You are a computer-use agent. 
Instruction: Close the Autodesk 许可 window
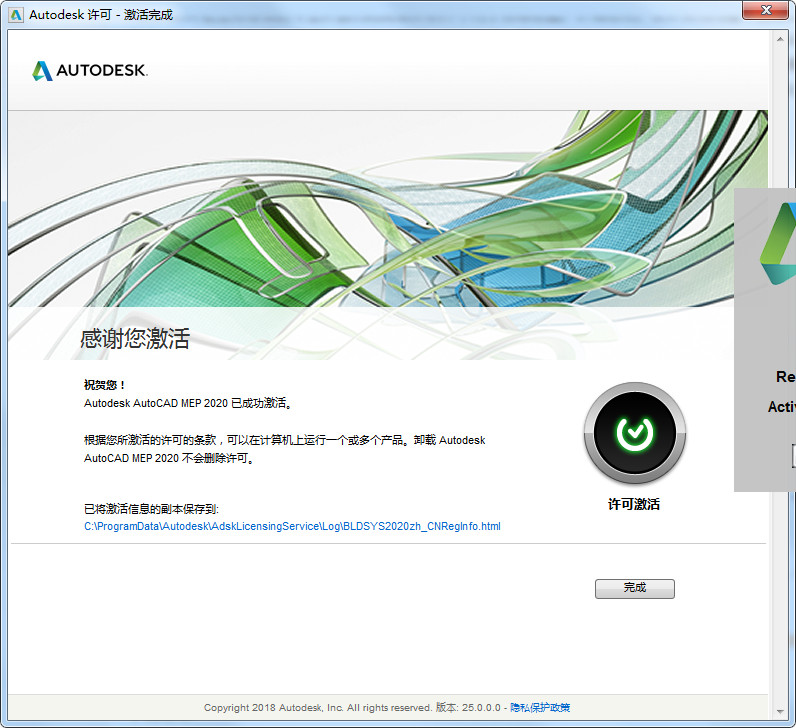click(767, 10)
